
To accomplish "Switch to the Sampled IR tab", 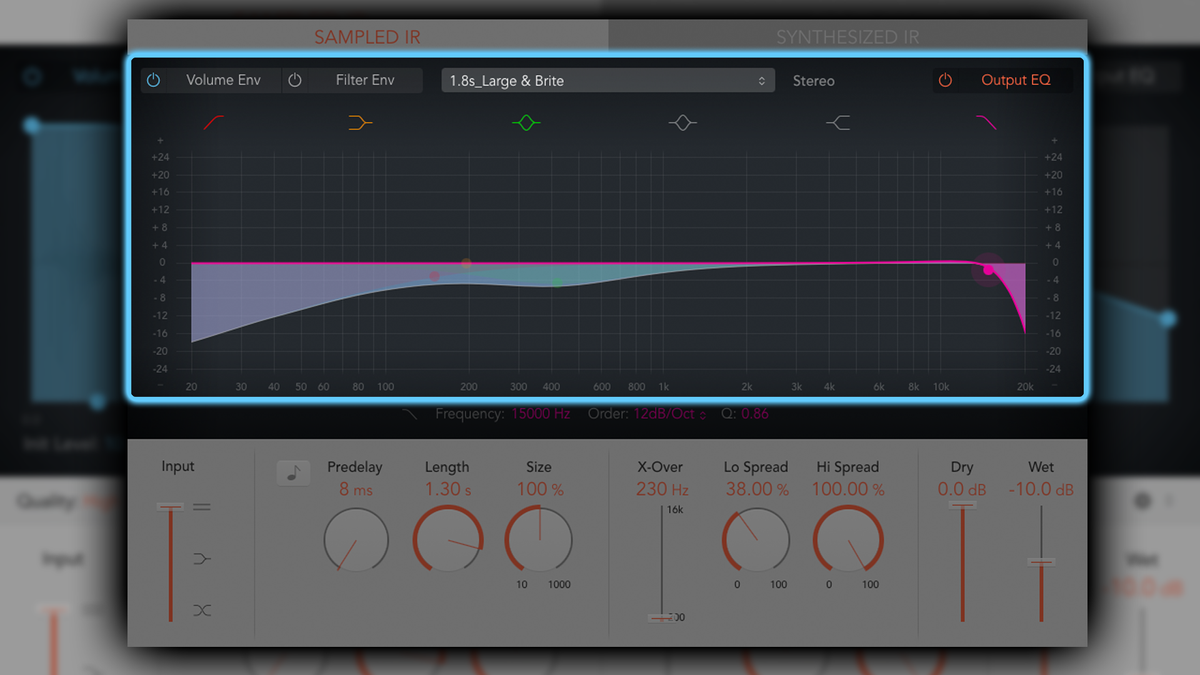I will point(367,35).
